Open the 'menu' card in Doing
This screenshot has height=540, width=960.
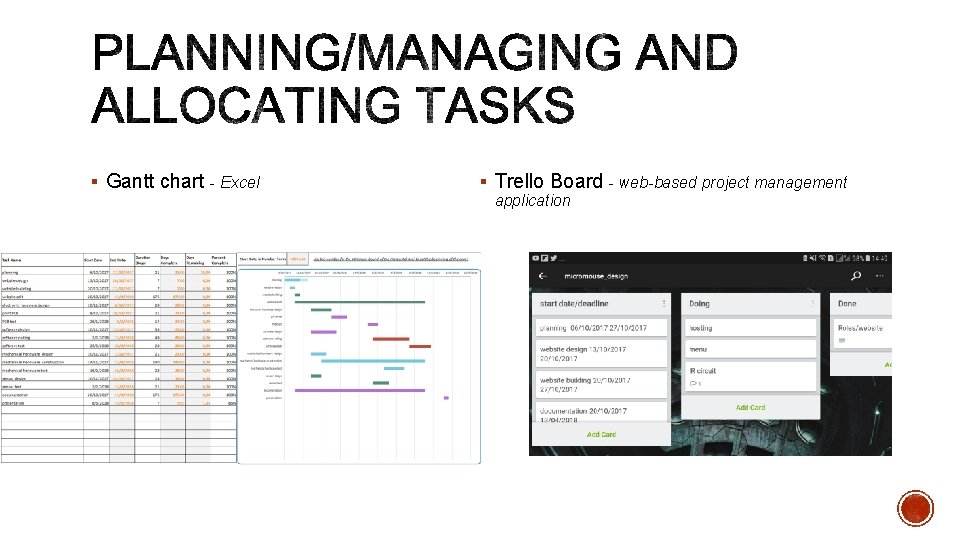(x=750, y=349)
